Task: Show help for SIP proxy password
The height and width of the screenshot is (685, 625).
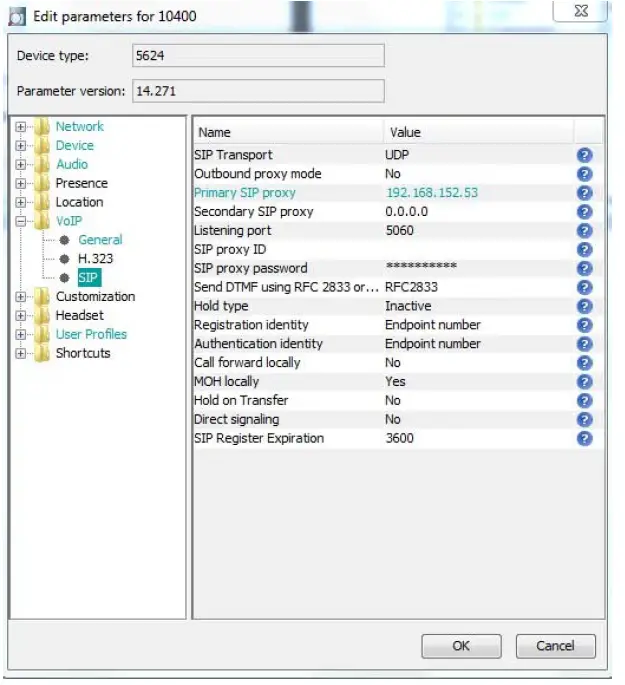Action: click(x=585, y=268)
